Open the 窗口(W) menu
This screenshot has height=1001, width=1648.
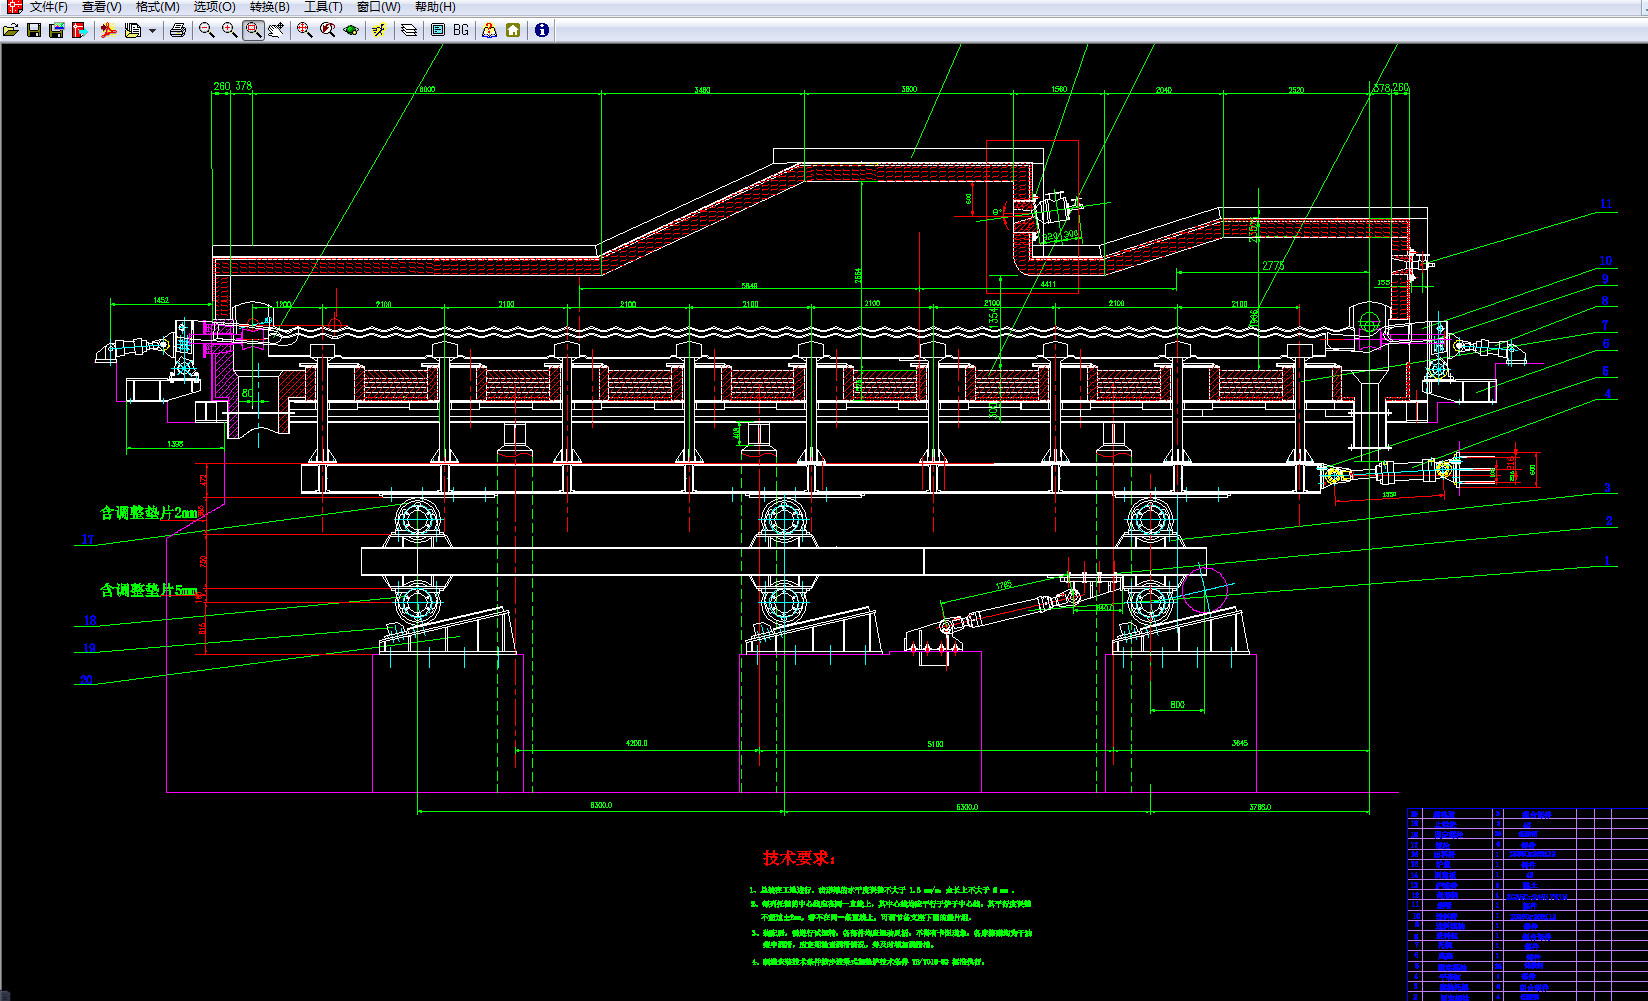point(378,7)
